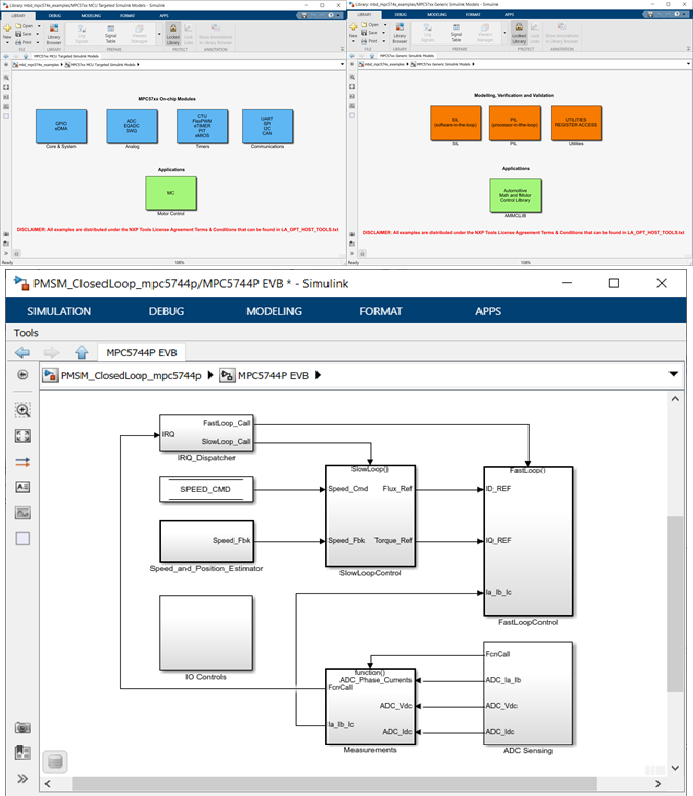Select the Annotation tool in PMSM palette

[23, 487]
